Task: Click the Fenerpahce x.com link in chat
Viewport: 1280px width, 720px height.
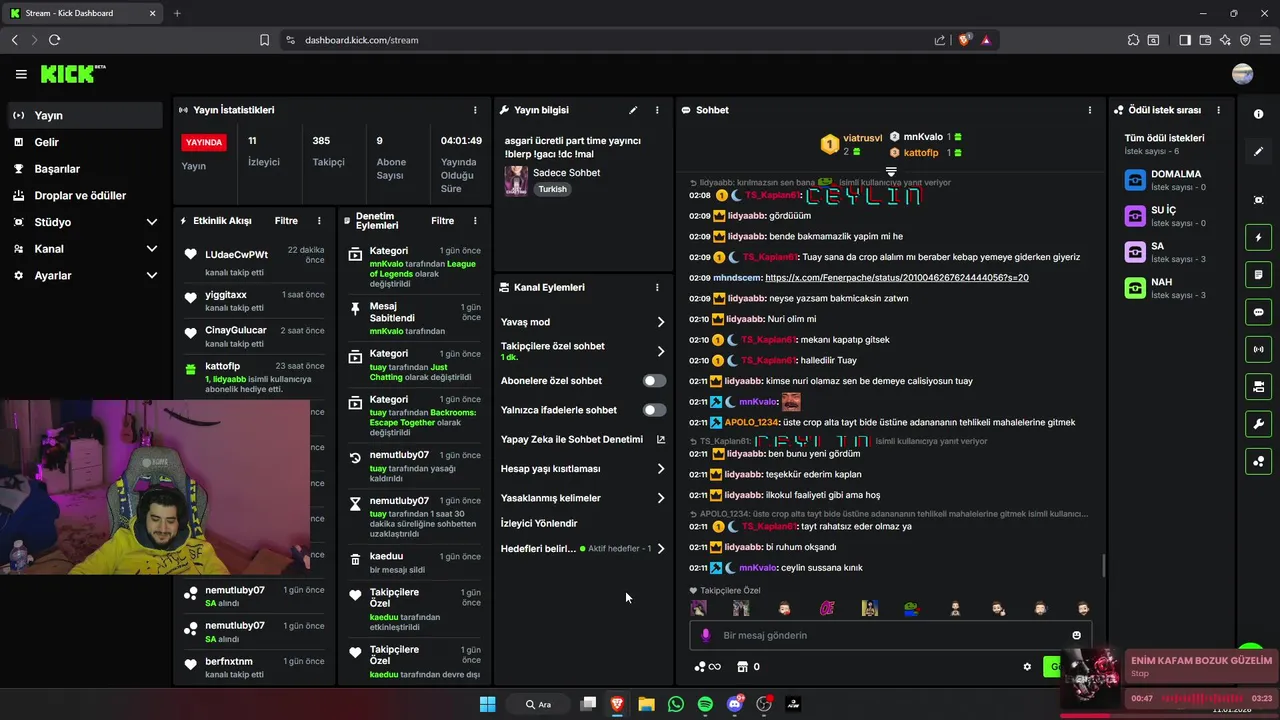Action: click(897, 277)
